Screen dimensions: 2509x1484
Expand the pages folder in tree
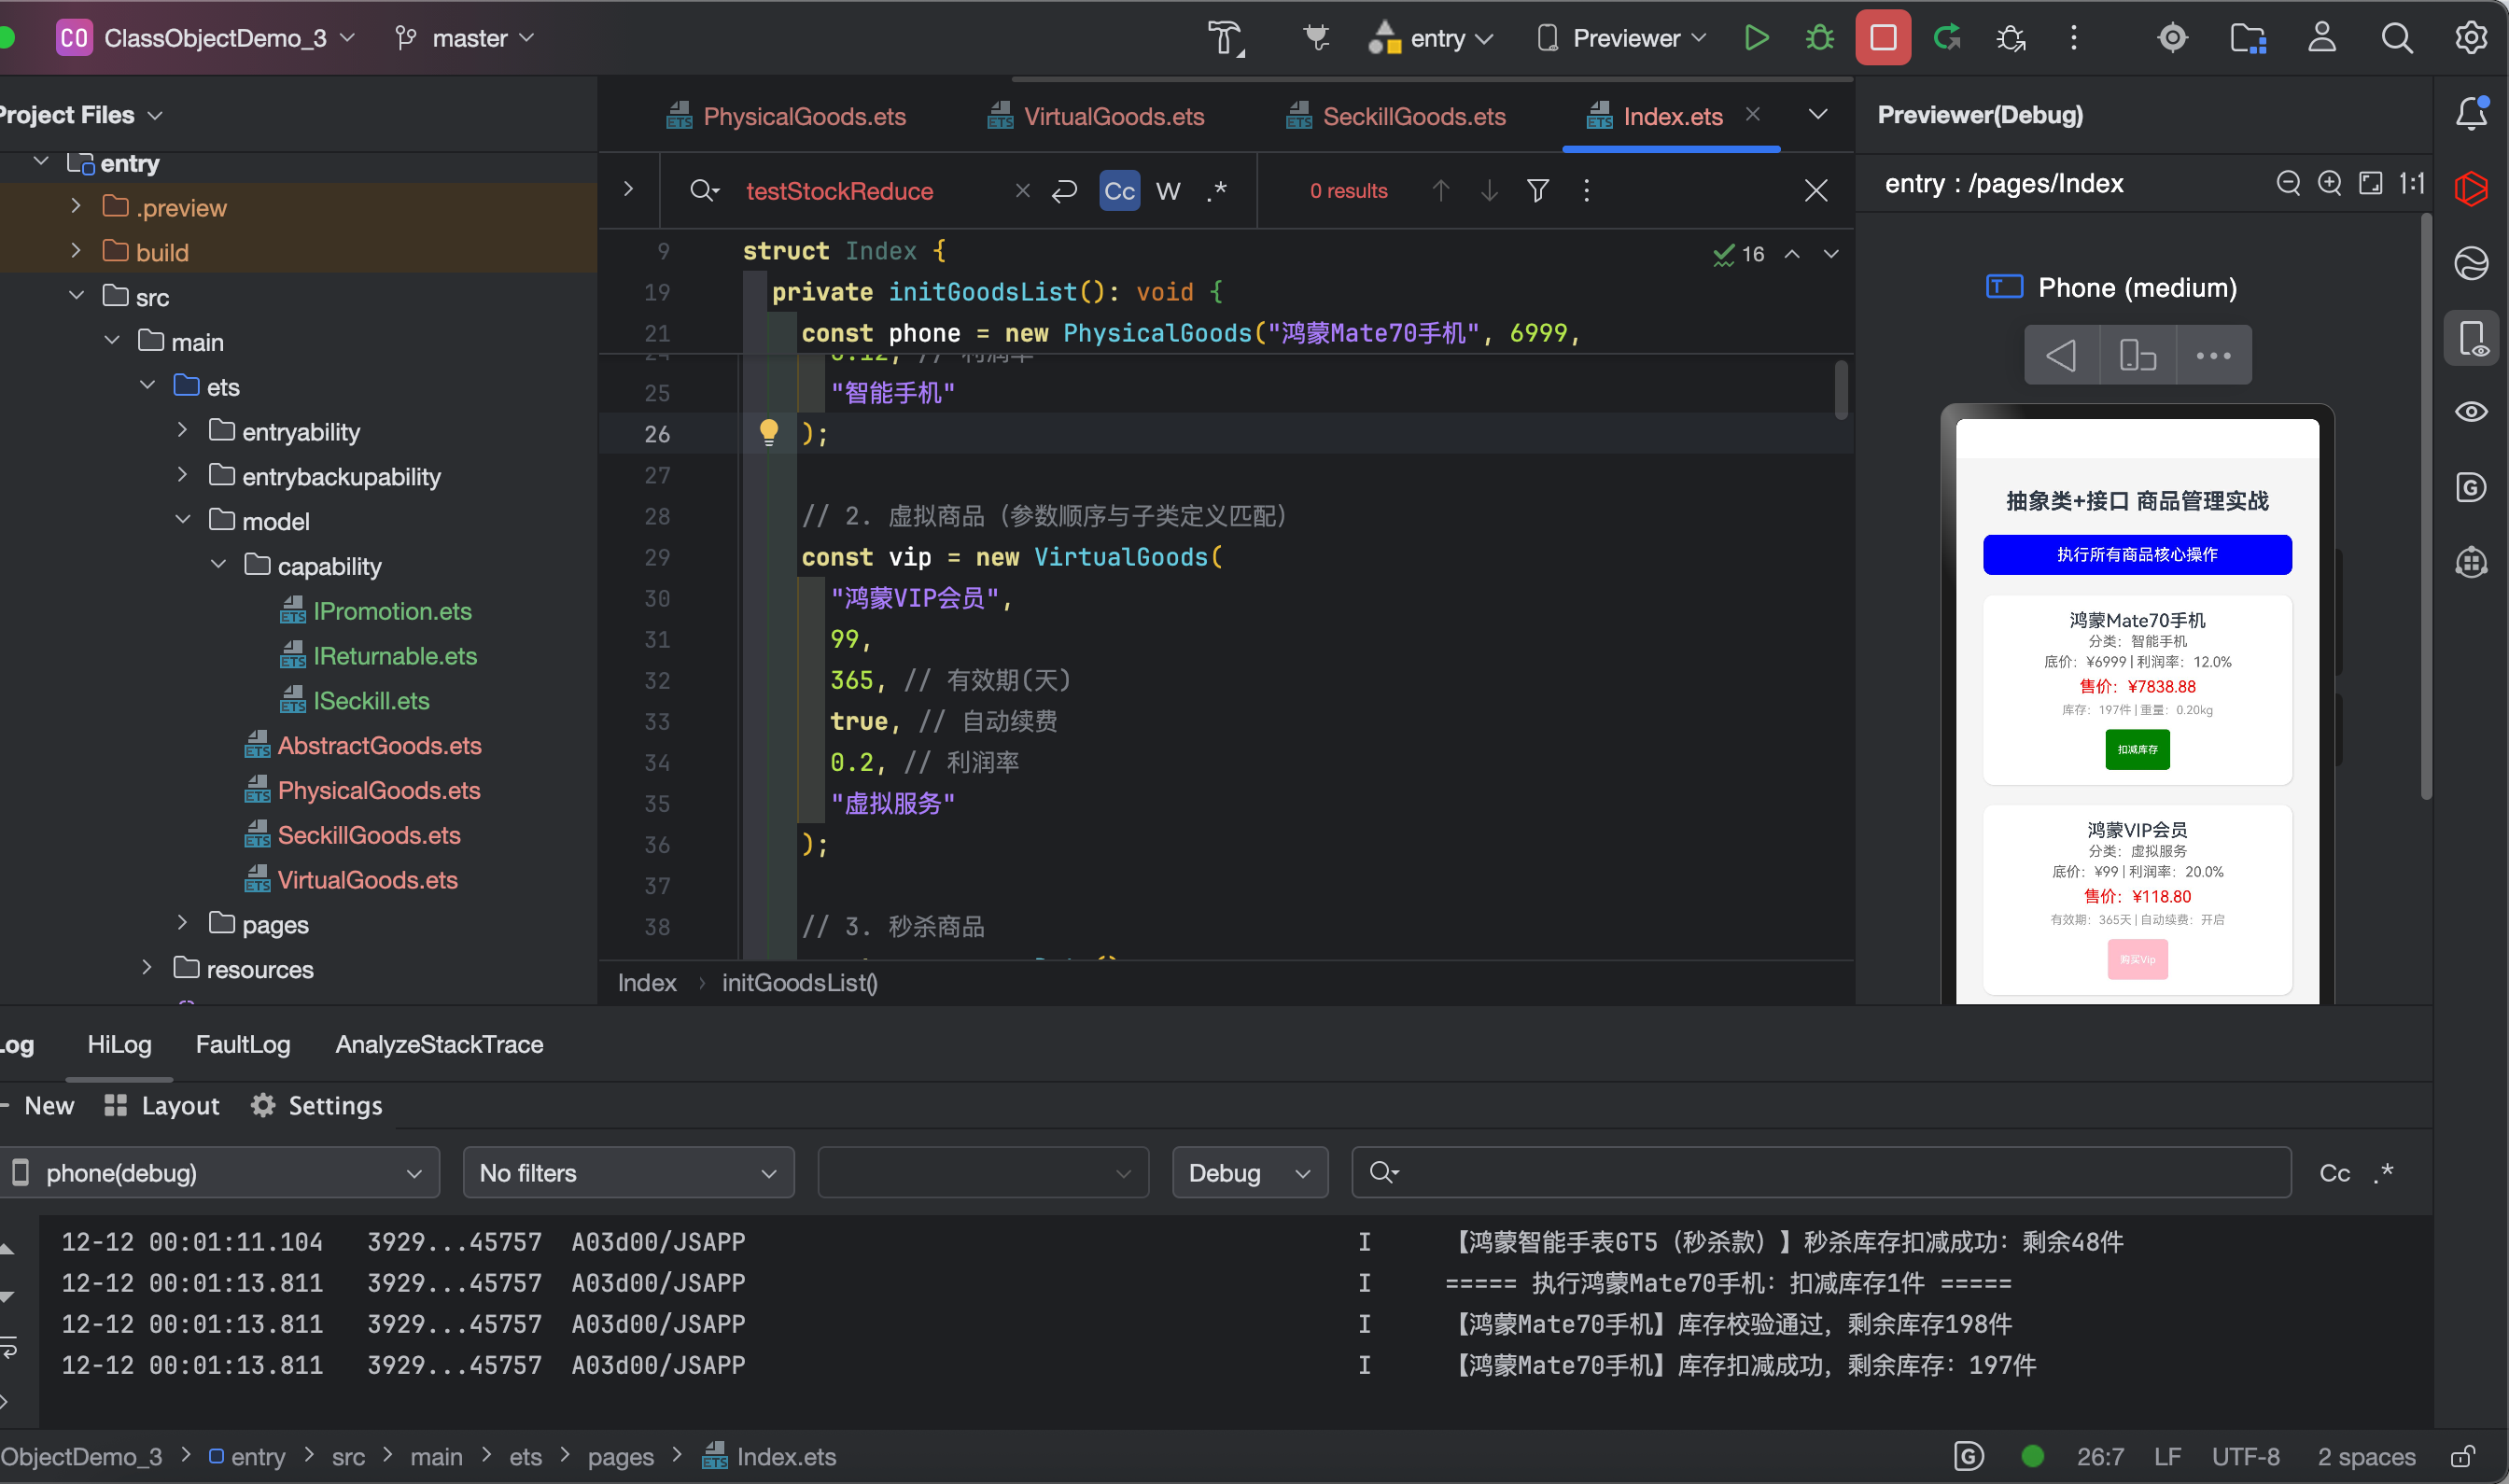(x=182, y=923)
